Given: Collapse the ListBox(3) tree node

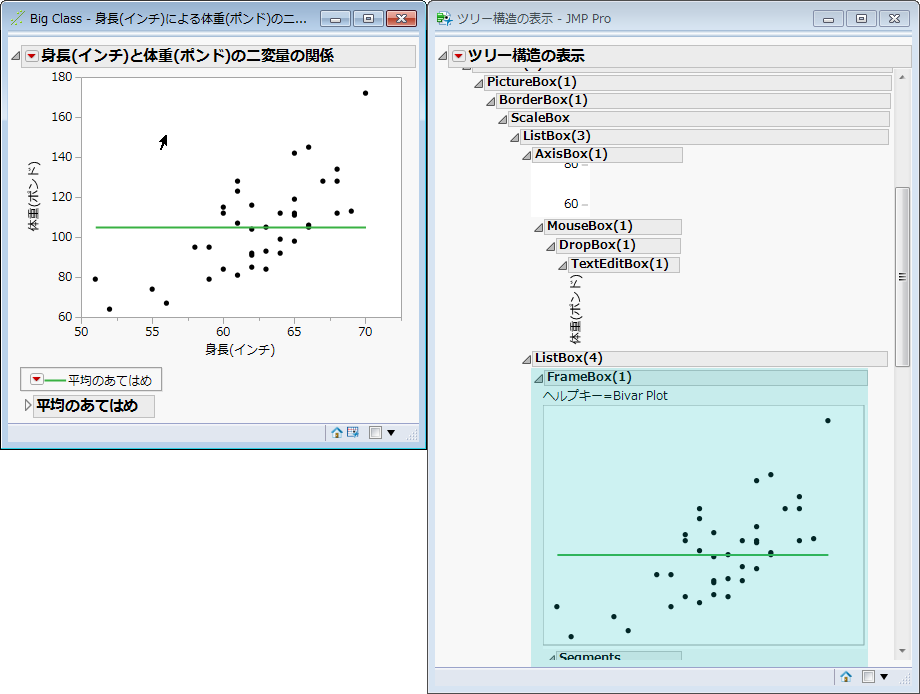Looking at the screenshot, I should (515, 137).
